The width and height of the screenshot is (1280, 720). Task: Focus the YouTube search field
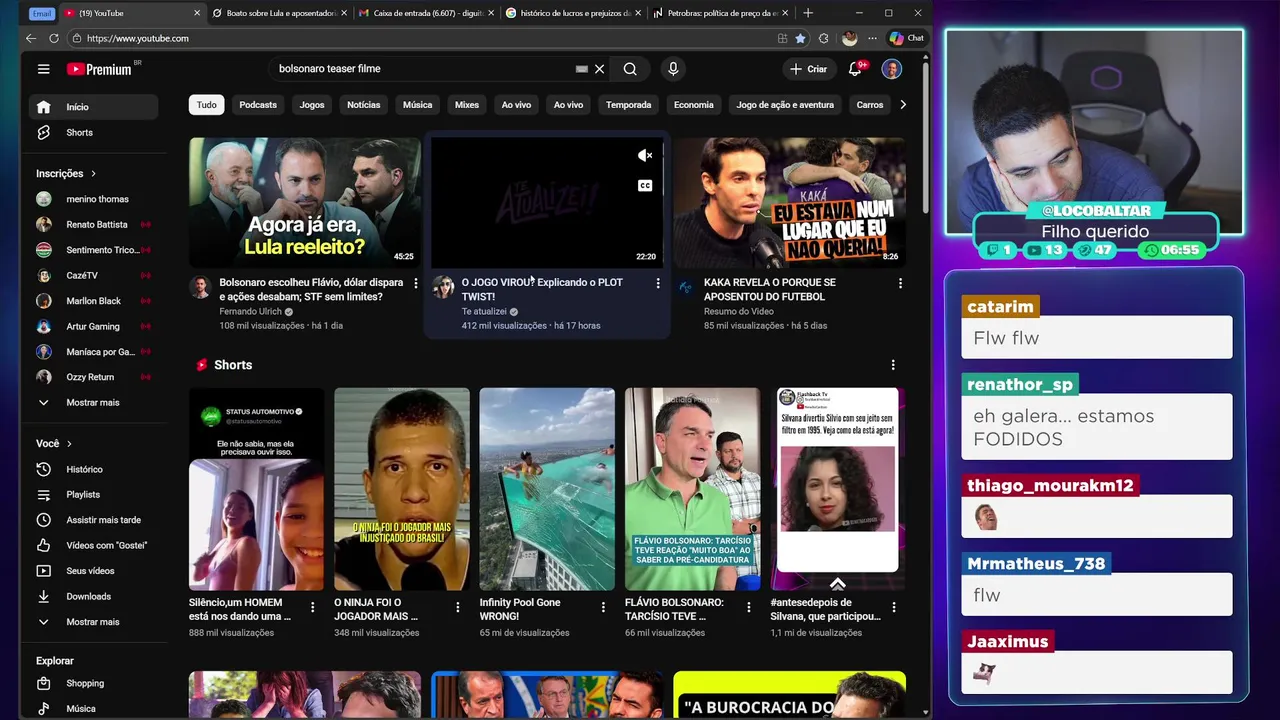420,69
